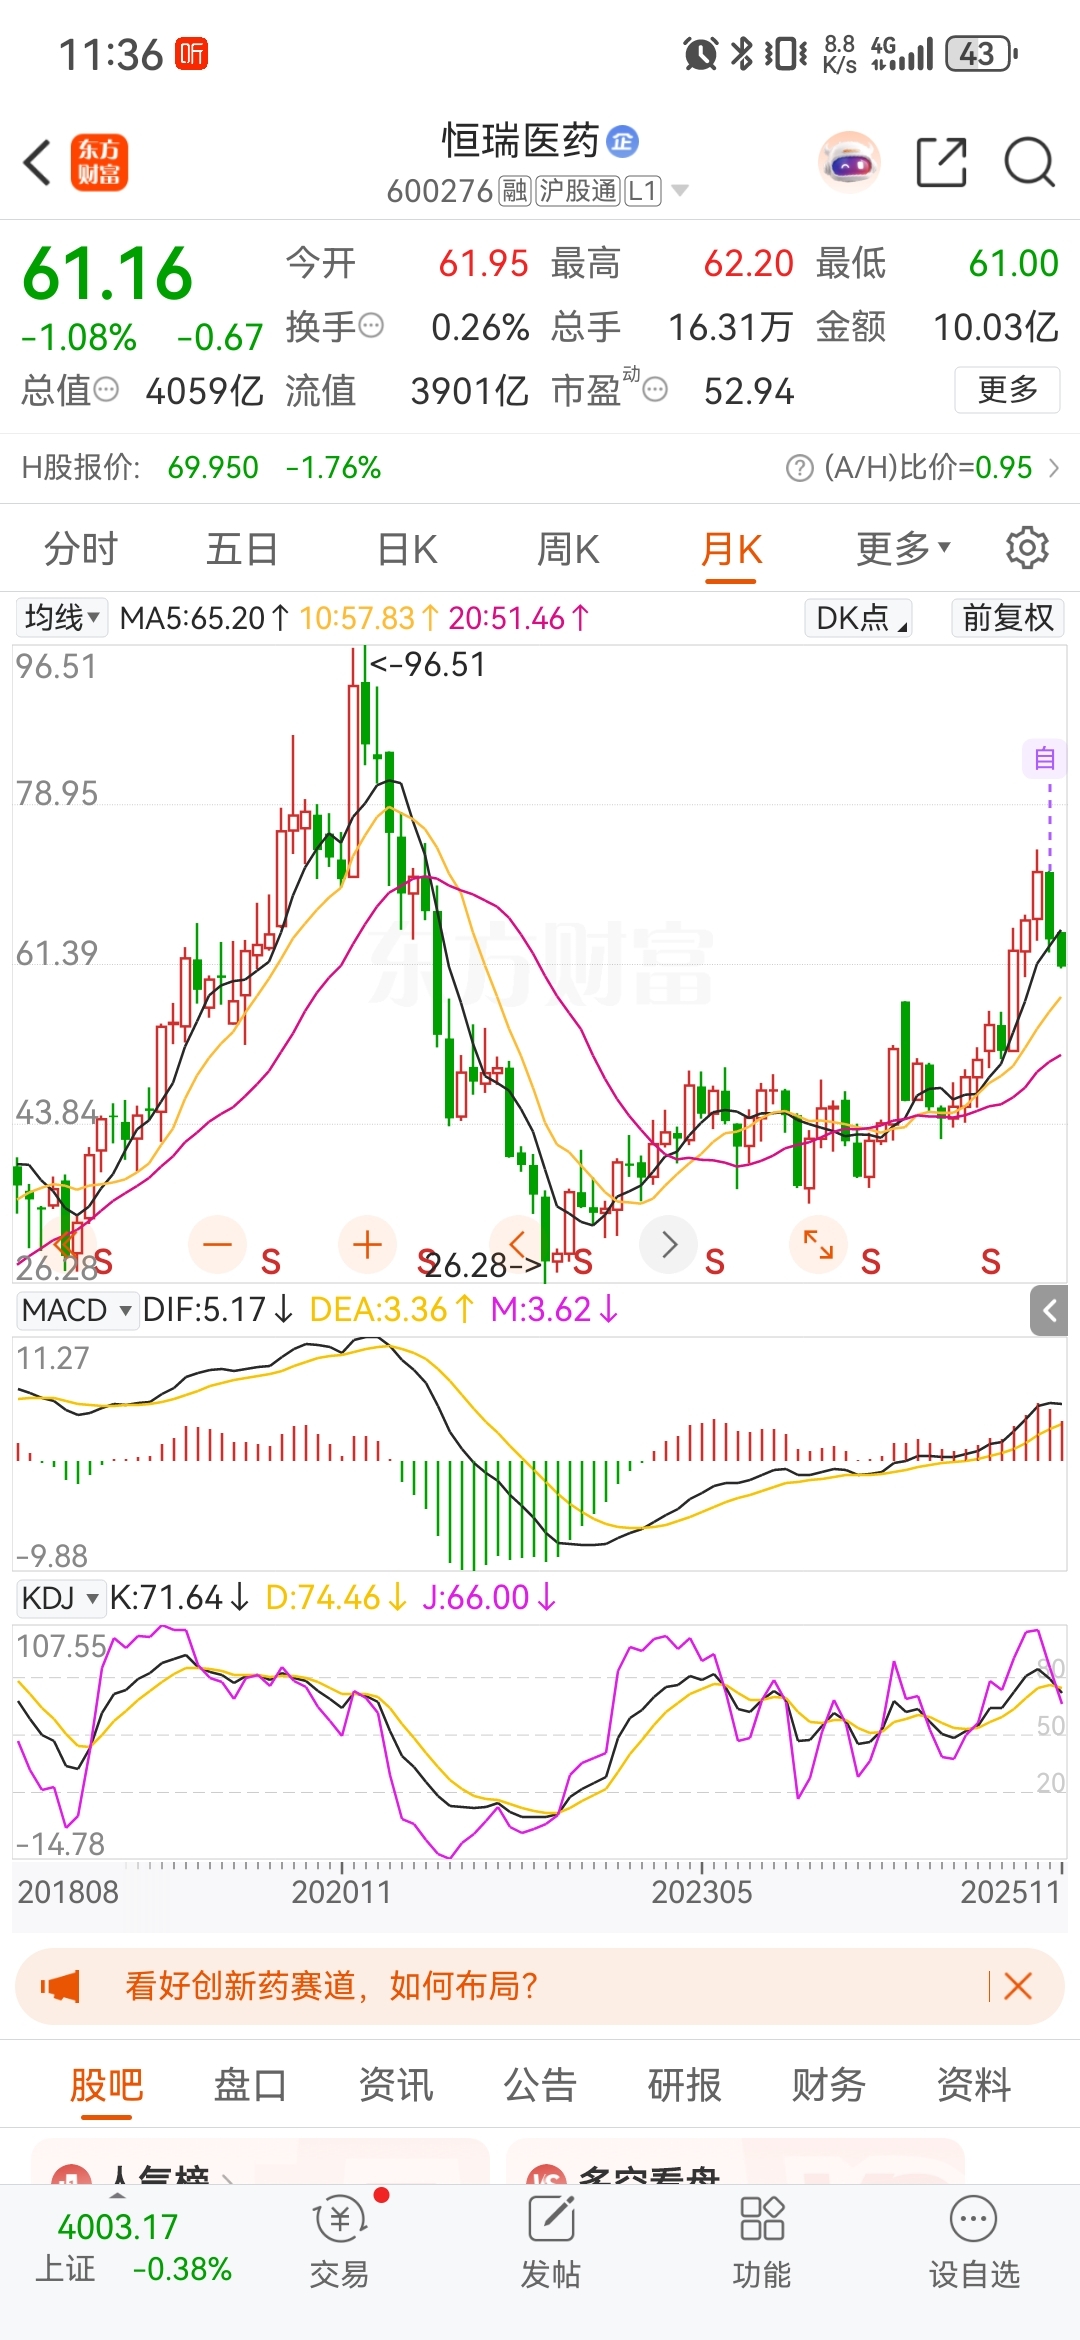Image resolution: width=1080 pixels, height=2340 pixels.
Task: Open the 前复权 adjustment selector
Action: (x=1007, y=618)
